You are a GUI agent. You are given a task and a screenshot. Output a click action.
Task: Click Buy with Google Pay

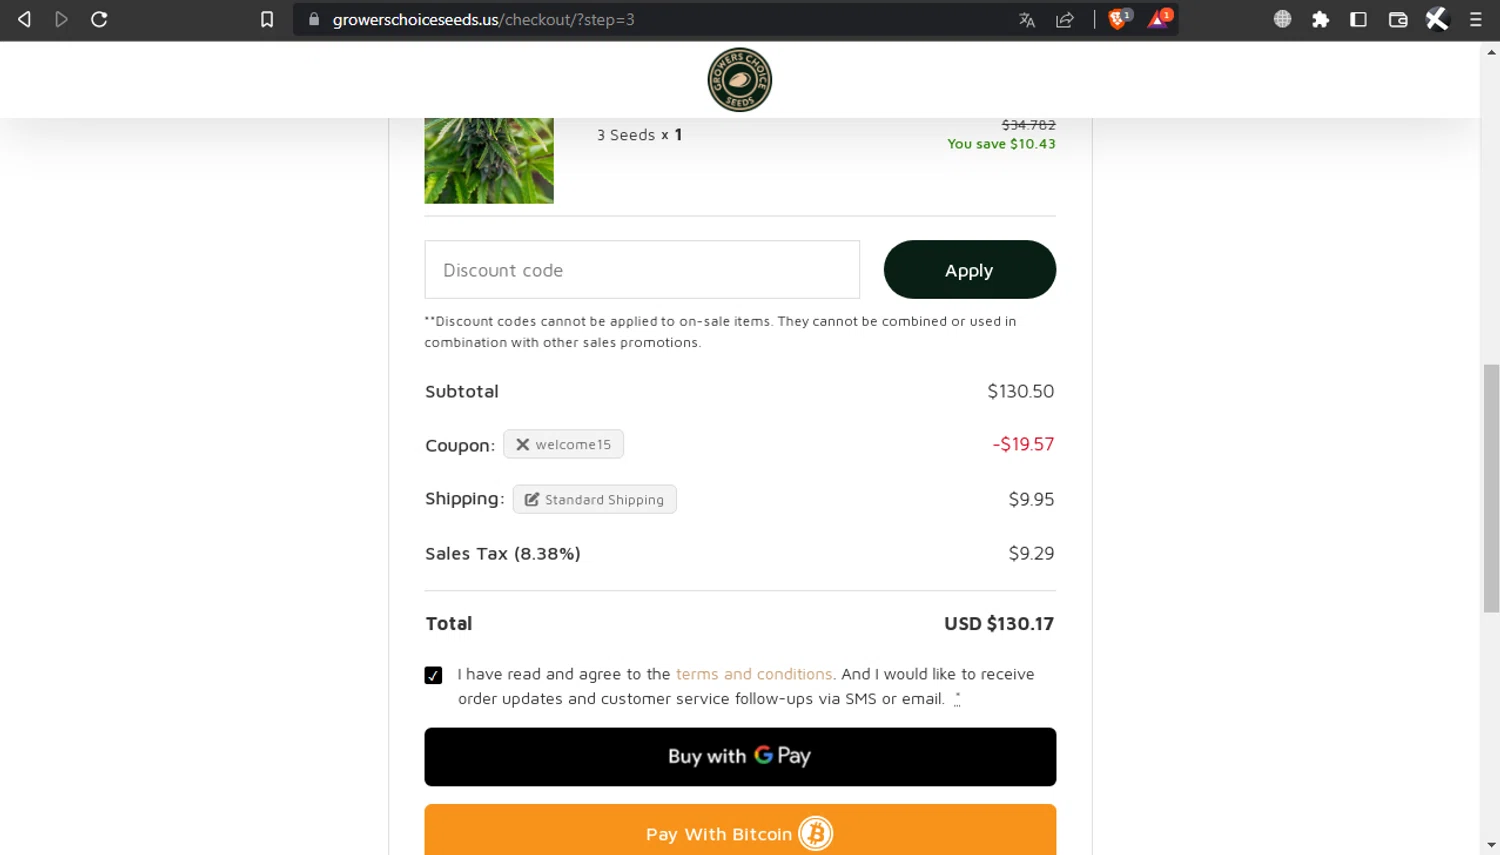(740, 757)
